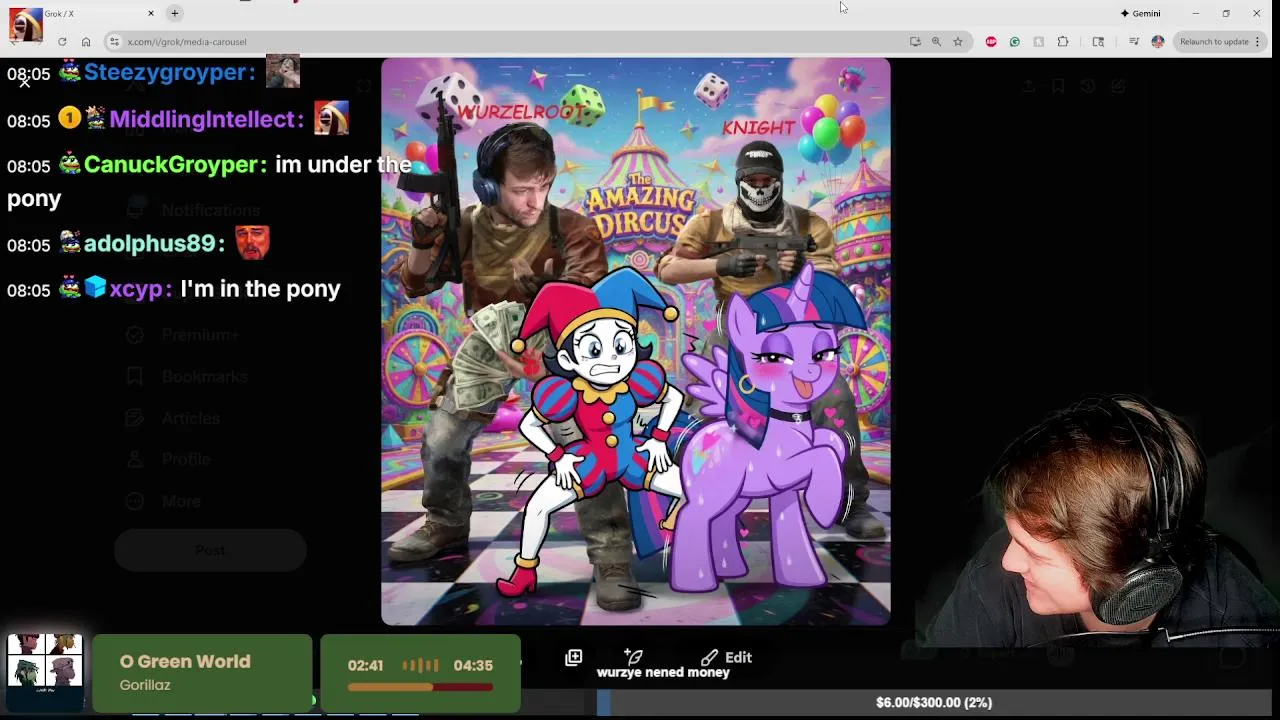Click the Gorillaz artist name
1280x720 pixels.
[x=145, y=685]
